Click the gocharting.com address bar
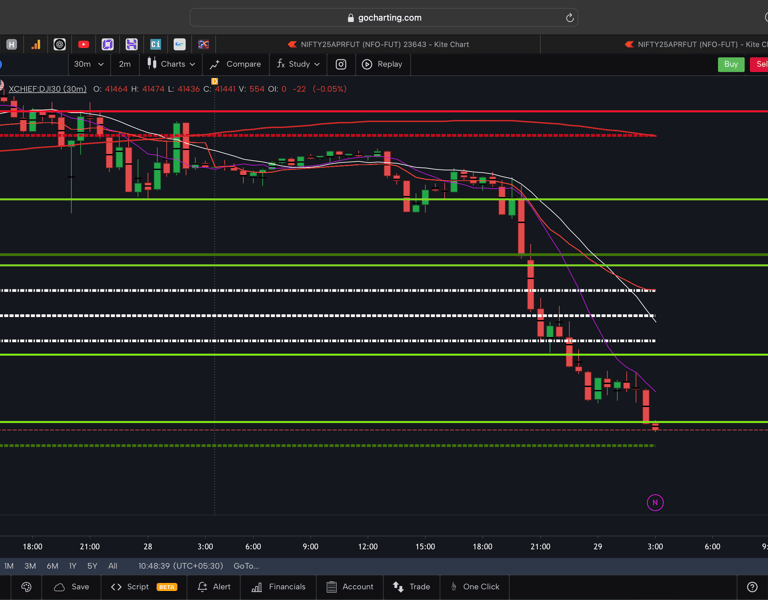This screenshot has width=768, height=600. pyautogui.click(x=384, y=18)
